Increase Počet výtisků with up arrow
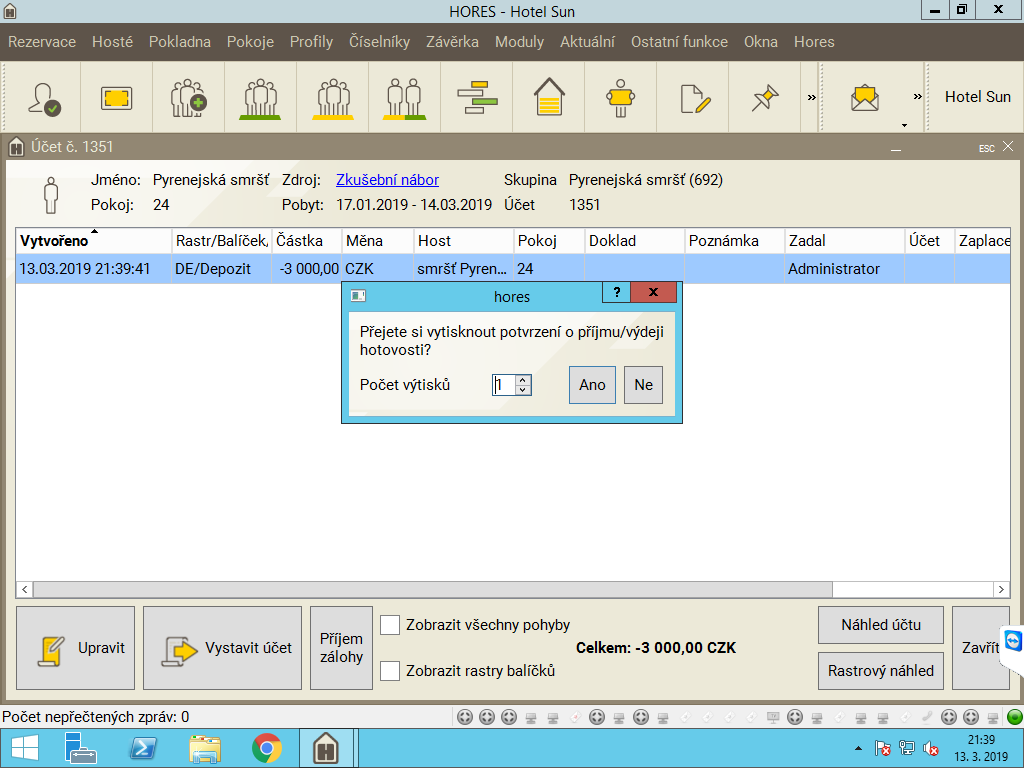 pos(523,380)
